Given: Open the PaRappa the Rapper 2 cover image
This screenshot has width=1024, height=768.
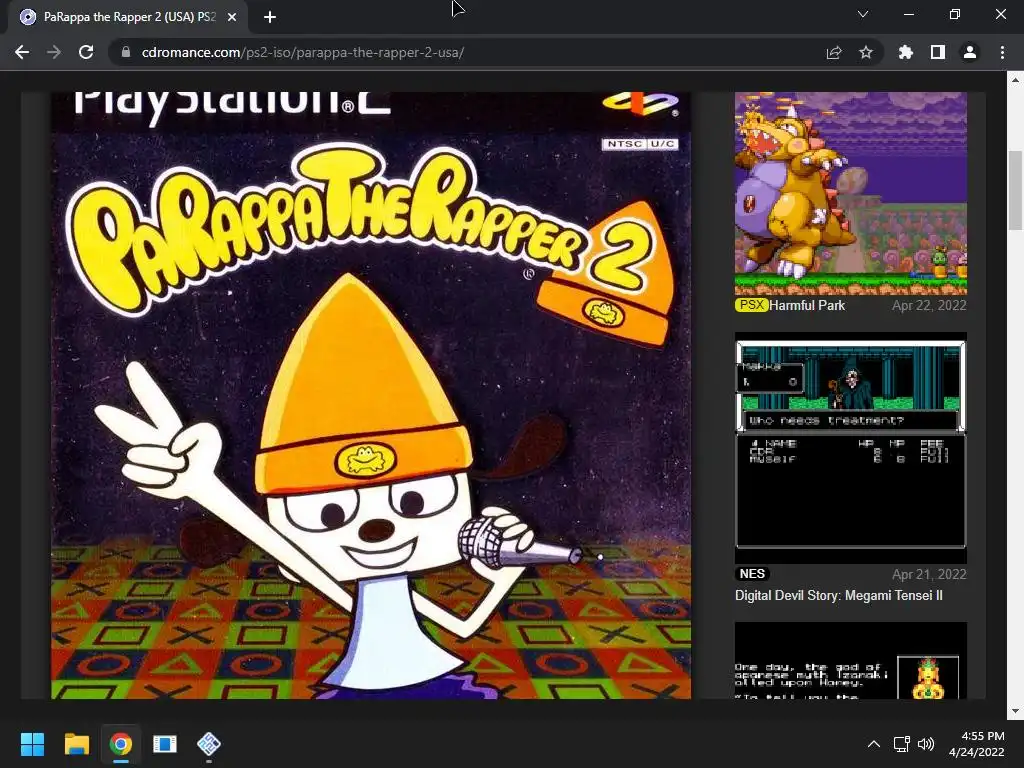Looking at the screenshot, I should point(371,395).
